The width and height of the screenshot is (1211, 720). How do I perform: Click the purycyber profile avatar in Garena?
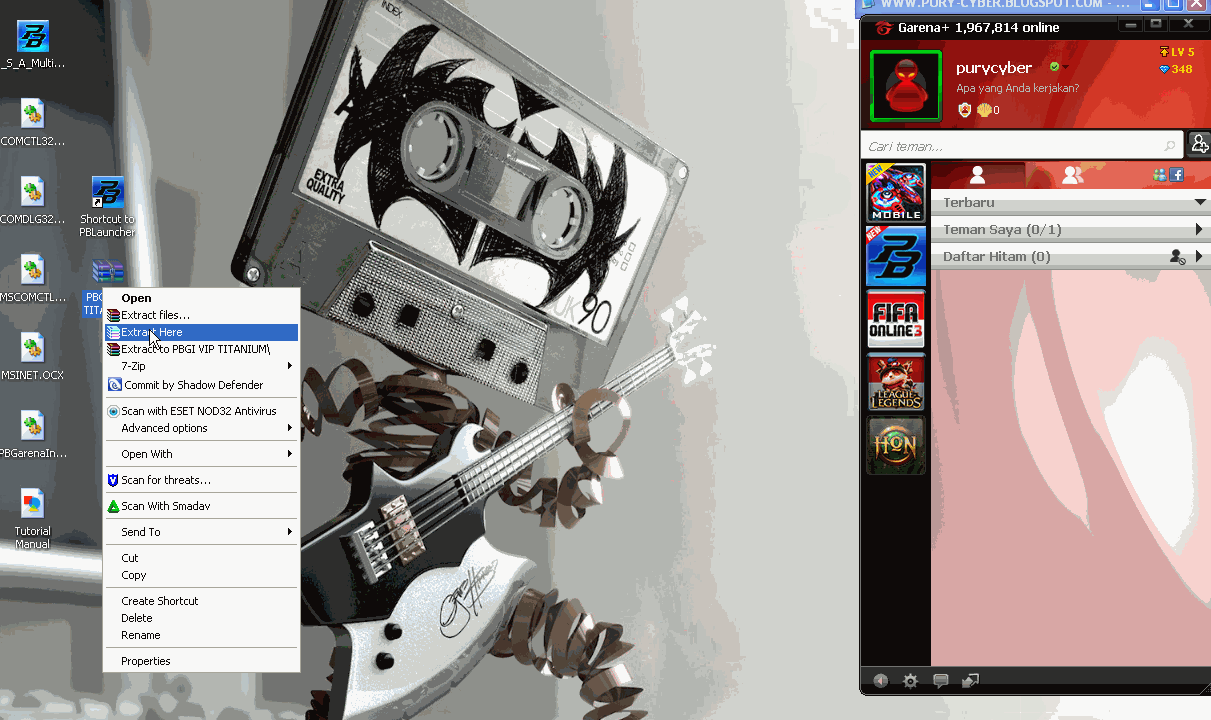(x=905, y=85)
